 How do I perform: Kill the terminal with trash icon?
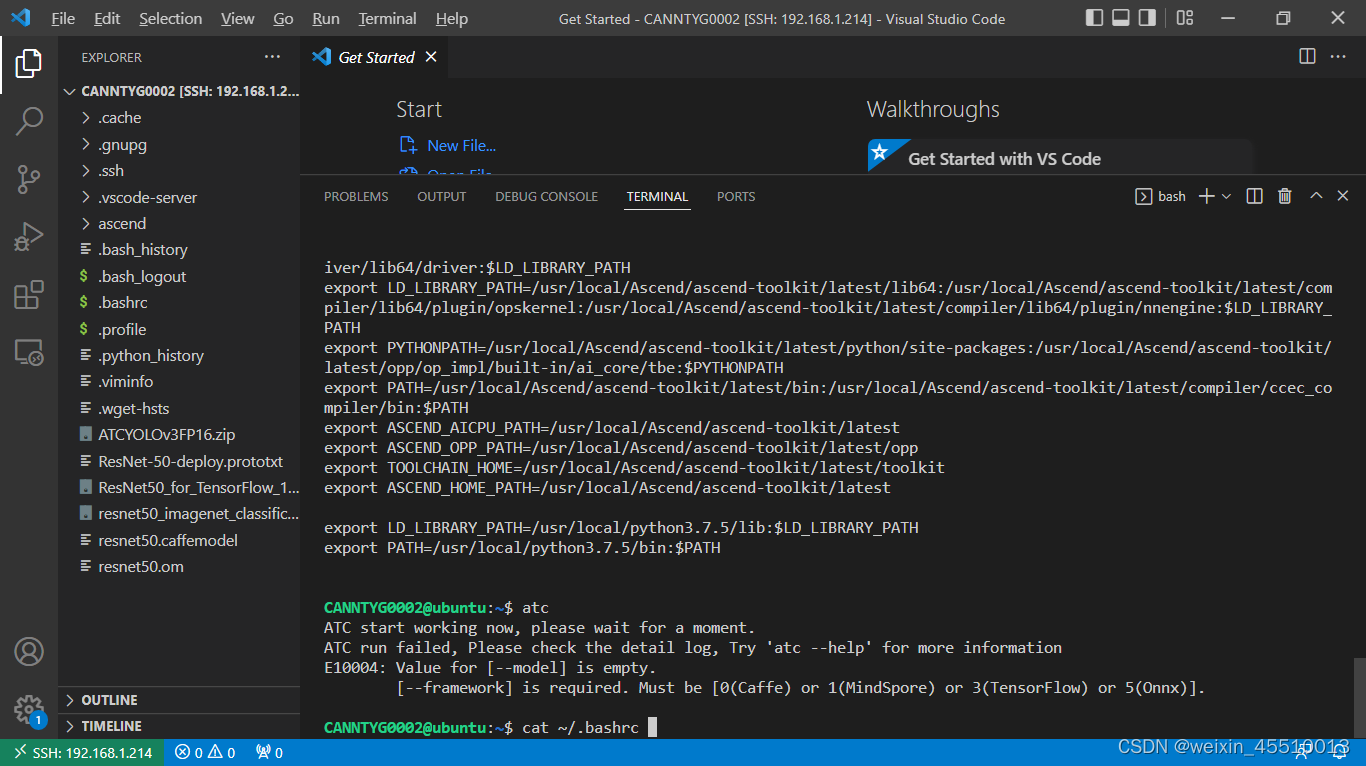(1285, 196)
